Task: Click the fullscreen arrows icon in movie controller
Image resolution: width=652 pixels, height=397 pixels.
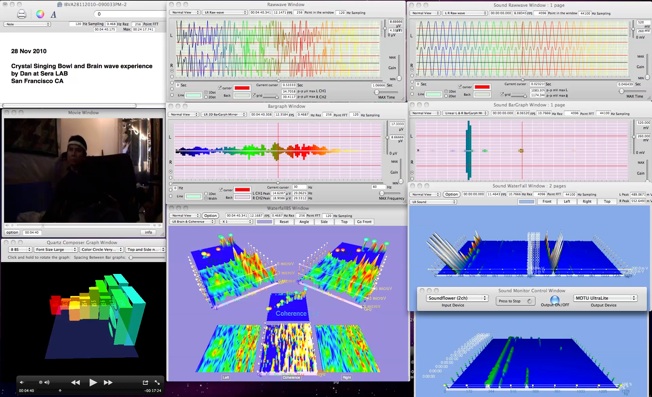Action: click(x=157, y=382)
